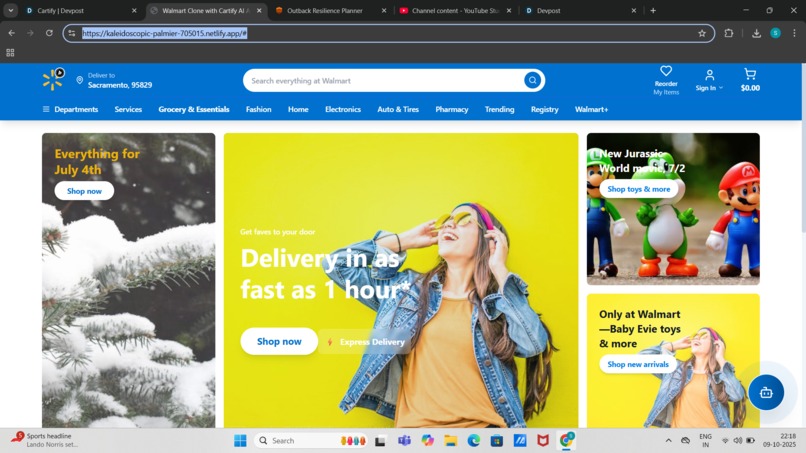Click the Windows taskbar Search box
The width and height of the screenshot is (806, 453).
[310, 441]
